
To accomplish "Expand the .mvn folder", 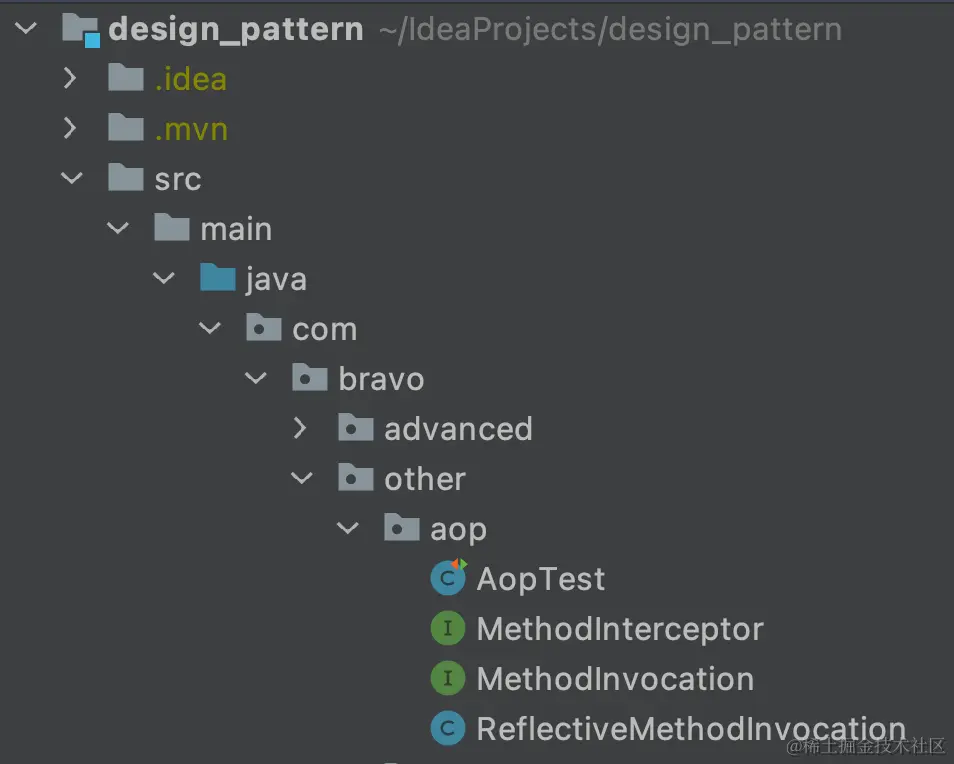I will pyautogui.click(x=70, y=128).
